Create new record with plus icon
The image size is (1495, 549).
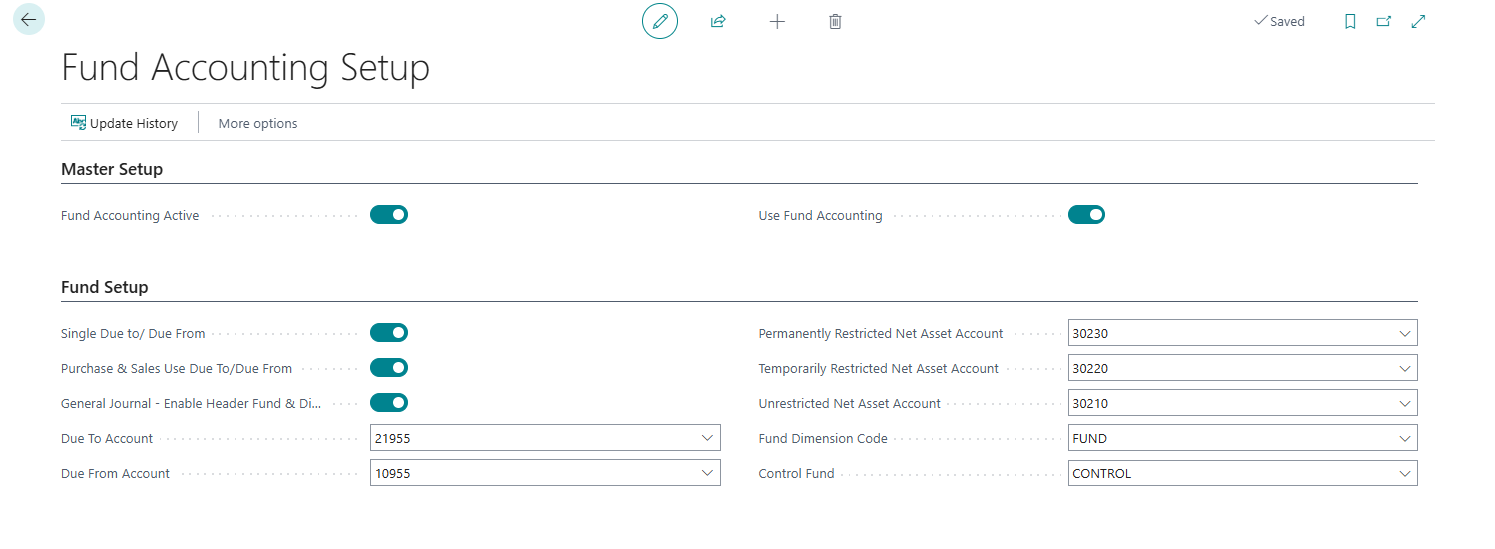point(777,21)
